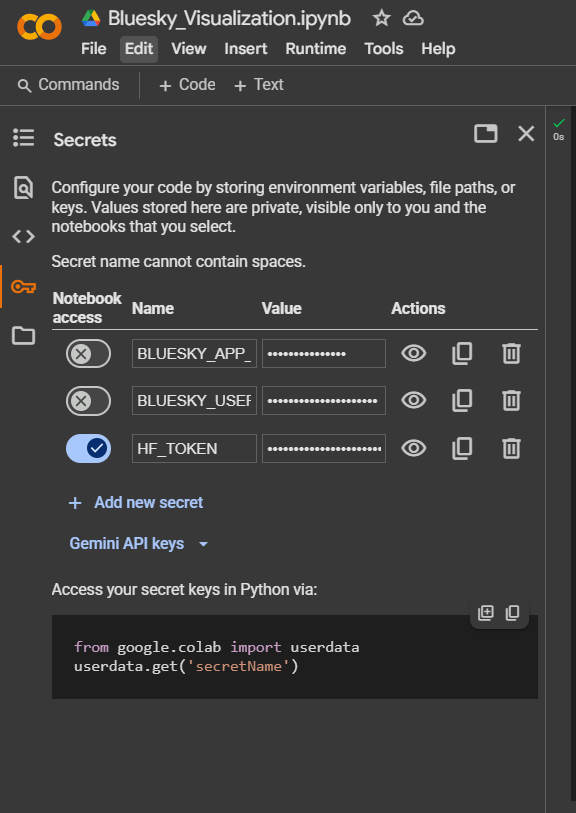Click the Secrets panel heading
The height and width of the screenshot is (813, 576).
click(x=85, y=140)
